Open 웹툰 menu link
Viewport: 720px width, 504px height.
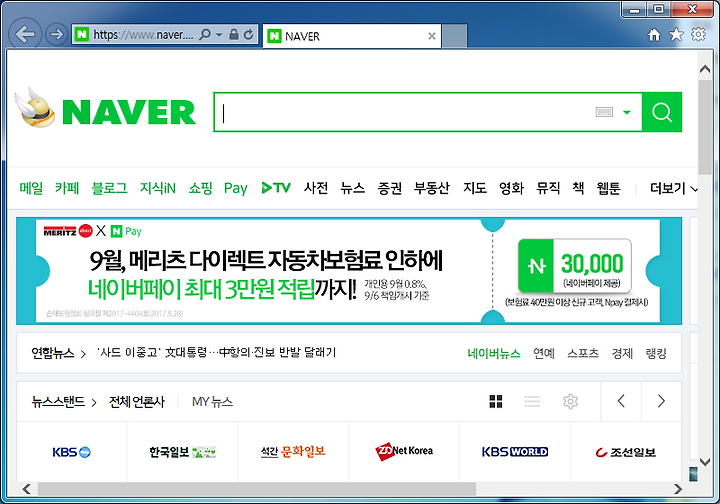608,188
